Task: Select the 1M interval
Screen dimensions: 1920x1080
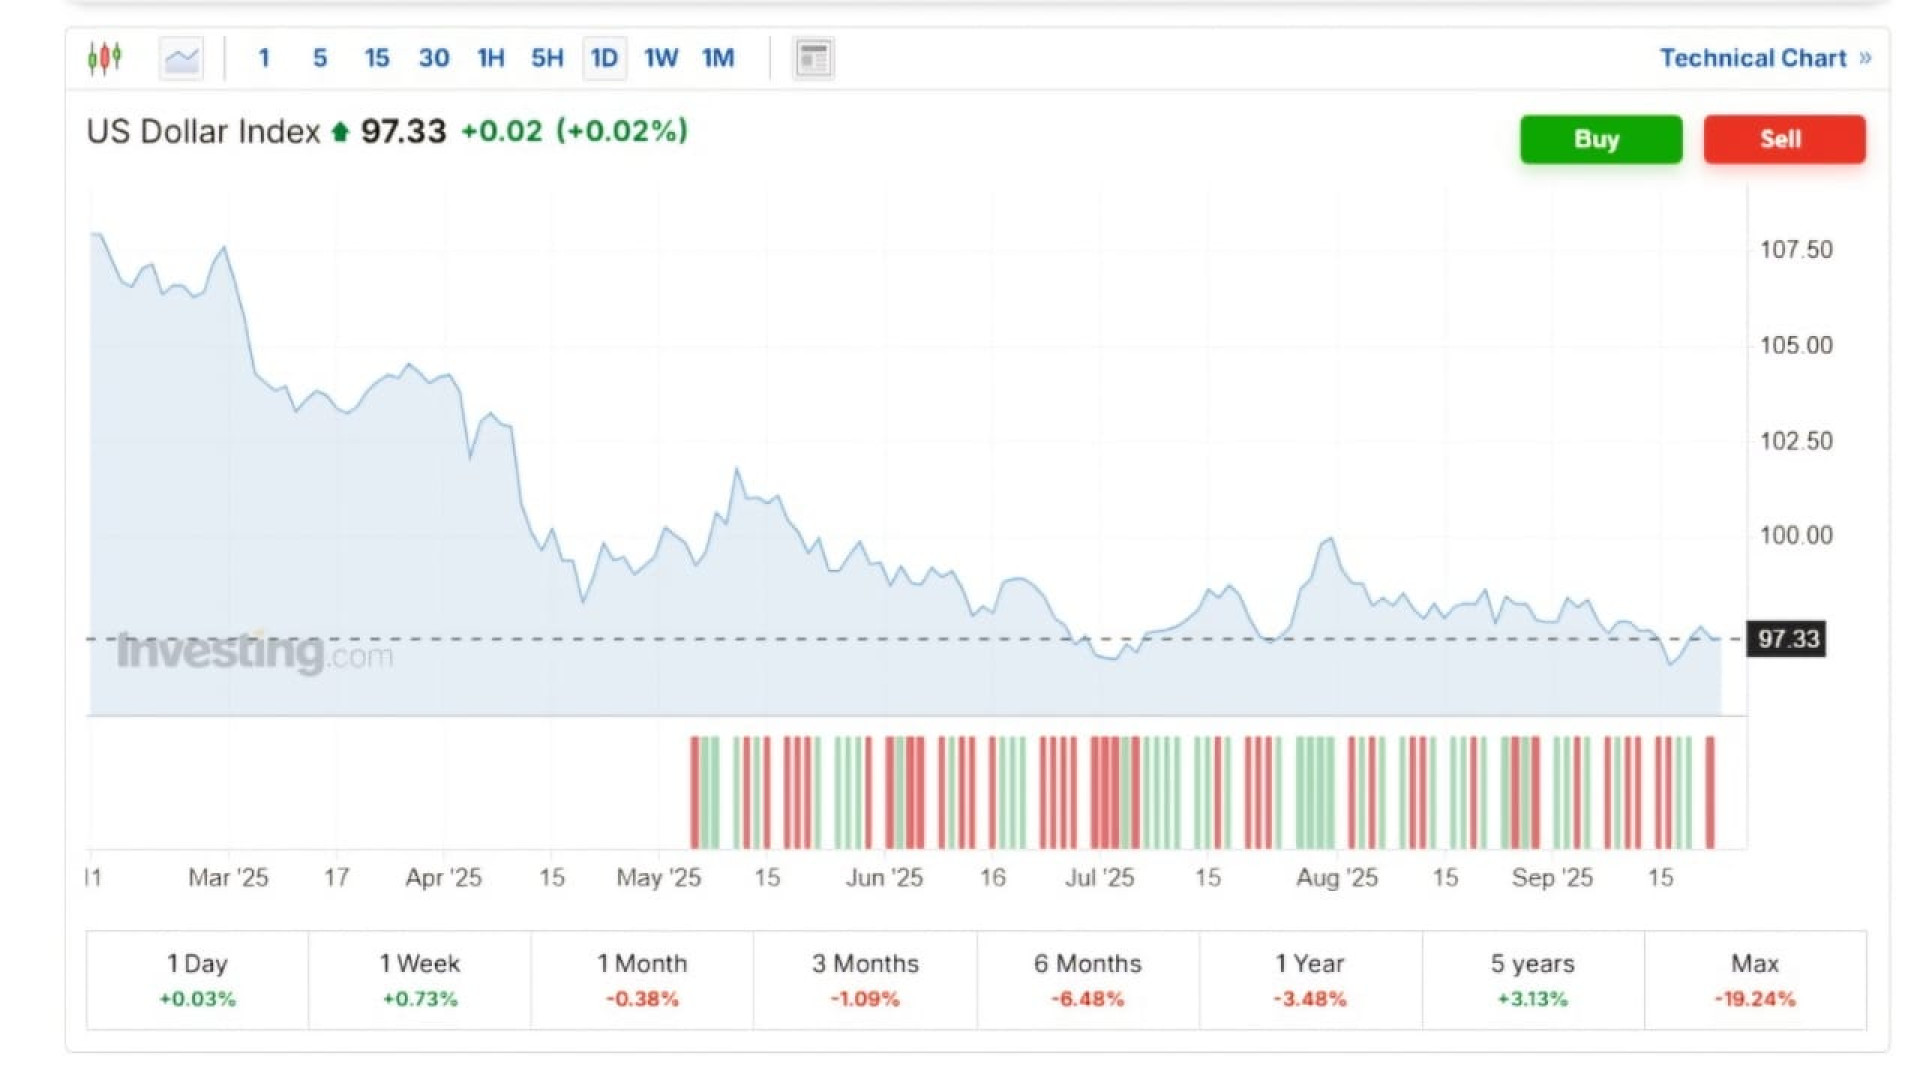Action: click(718, 58)
